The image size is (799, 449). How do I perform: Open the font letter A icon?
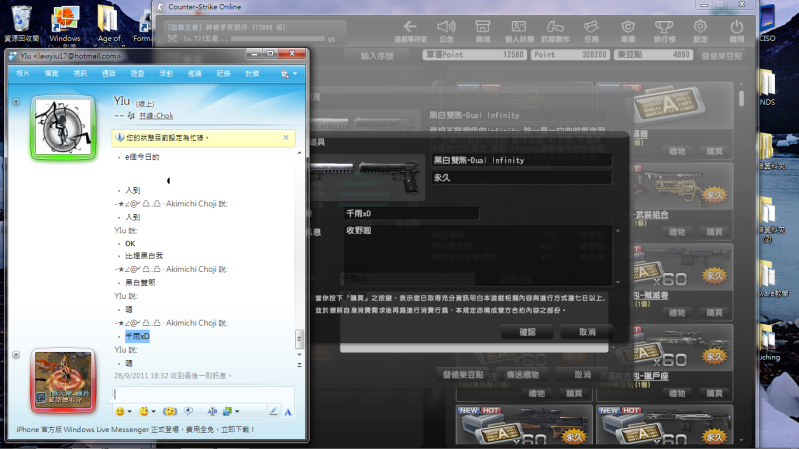click(288, 412)
